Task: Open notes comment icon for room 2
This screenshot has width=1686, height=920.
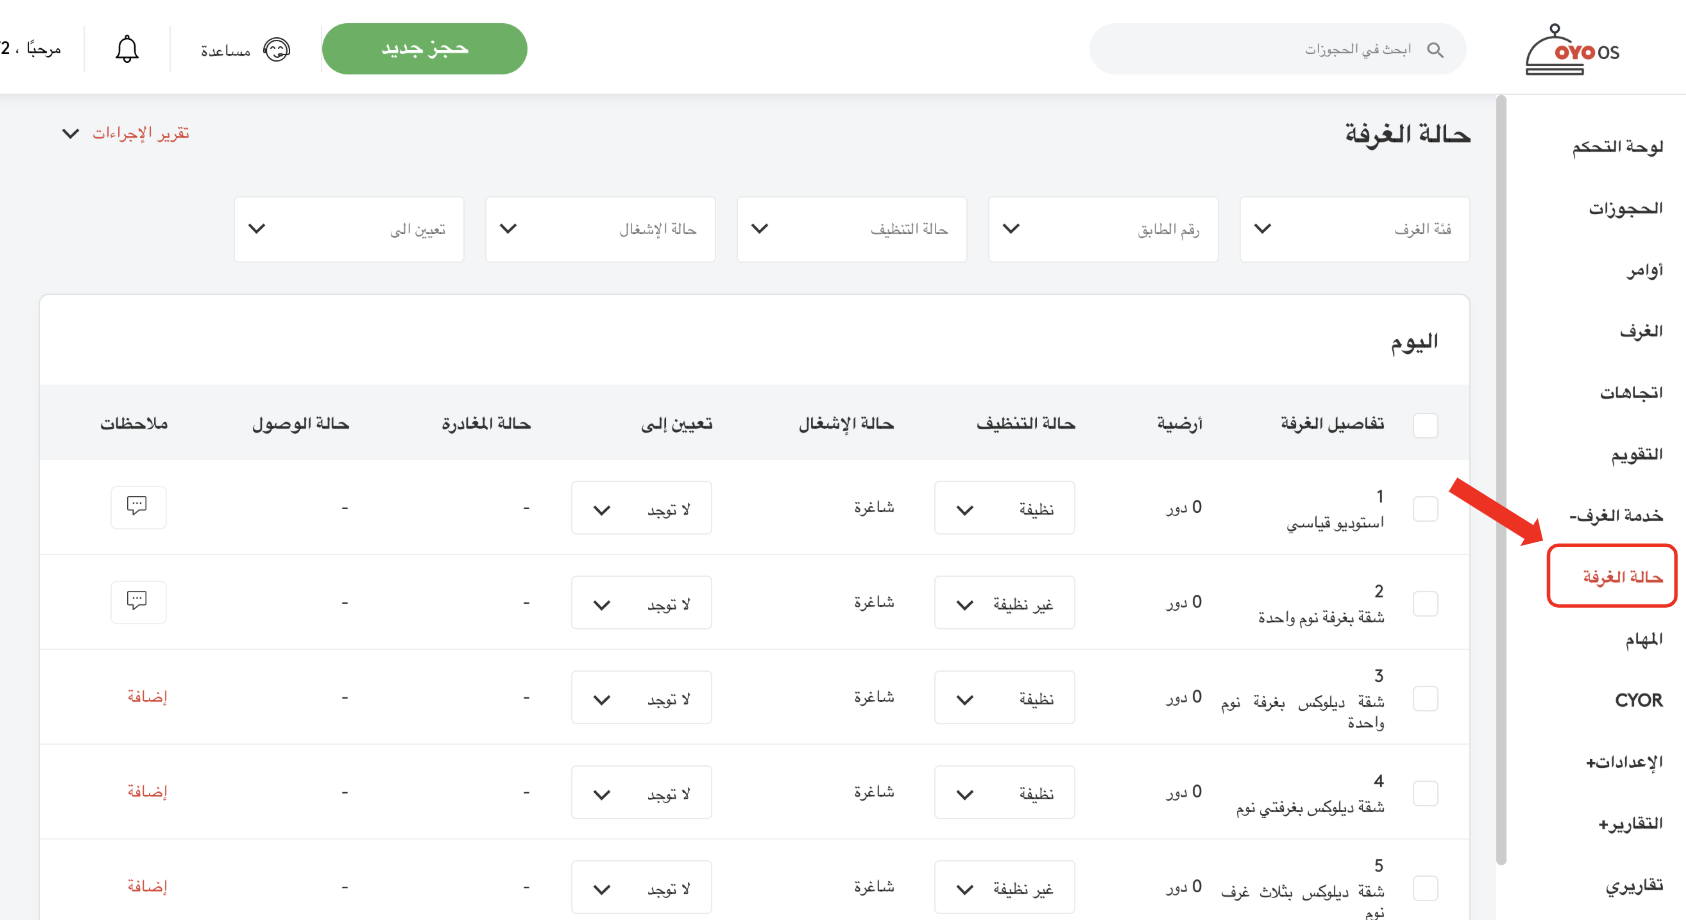Action: point(138,602)
